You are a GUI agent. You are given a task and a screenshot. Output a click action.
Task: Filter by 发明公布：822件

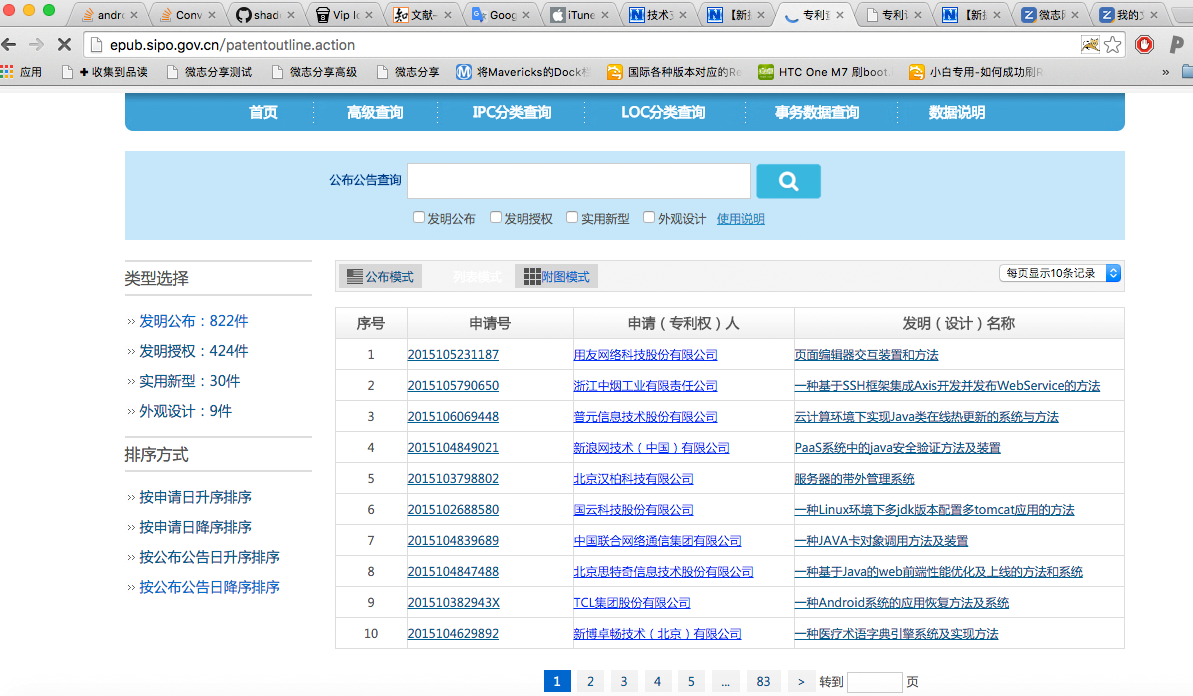click(193, 321)
